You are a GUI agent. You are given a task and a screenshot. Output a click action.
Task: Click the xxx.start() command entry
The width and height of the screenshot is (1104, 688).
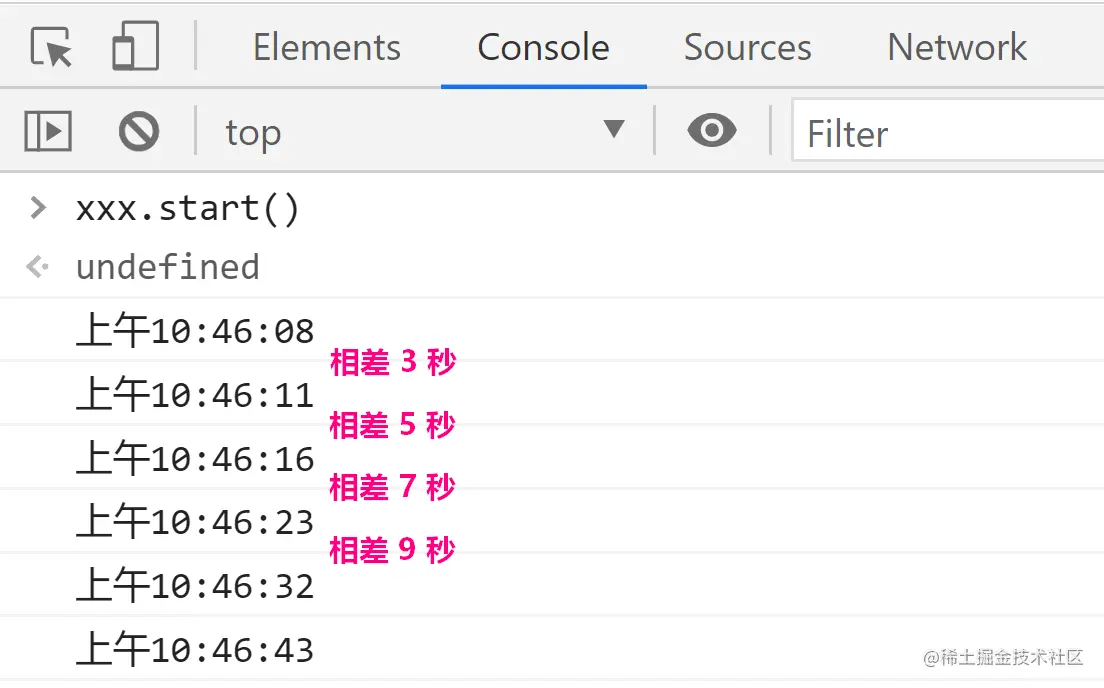(x=188, y=209)
